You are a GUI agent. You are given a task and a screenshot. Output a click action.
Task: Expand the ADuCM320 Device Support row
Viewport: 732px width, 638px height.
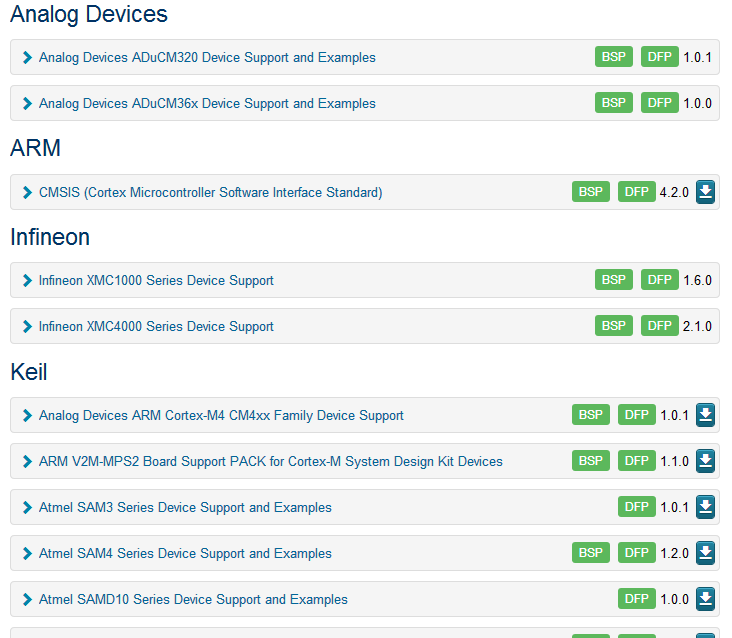coord(28,57)
